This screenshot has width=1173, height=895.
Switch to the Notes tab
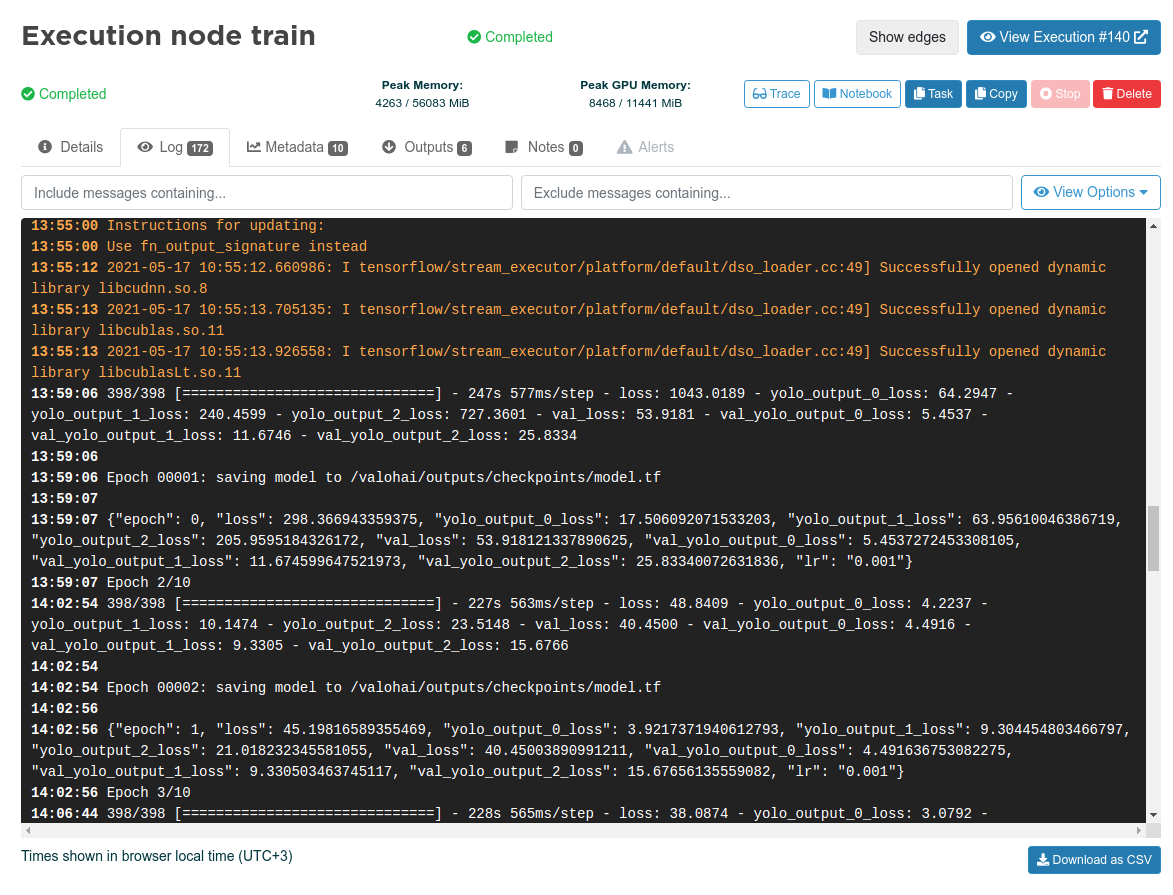tap(544, 147)
